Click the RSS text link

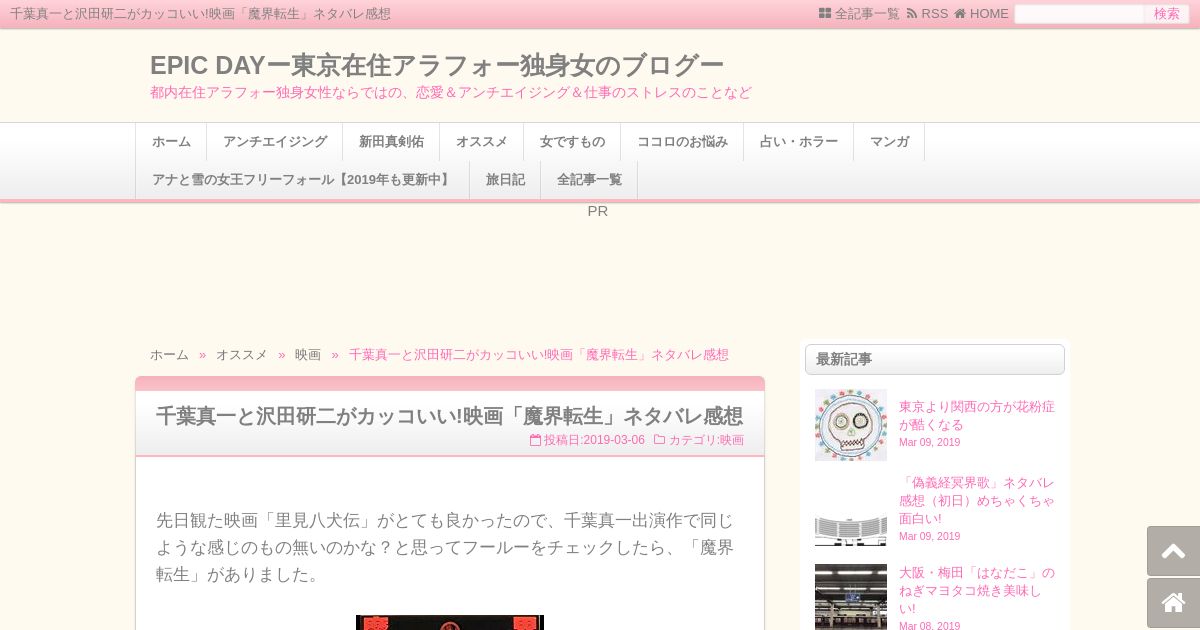pyautogui.click(x=934, y=14)
